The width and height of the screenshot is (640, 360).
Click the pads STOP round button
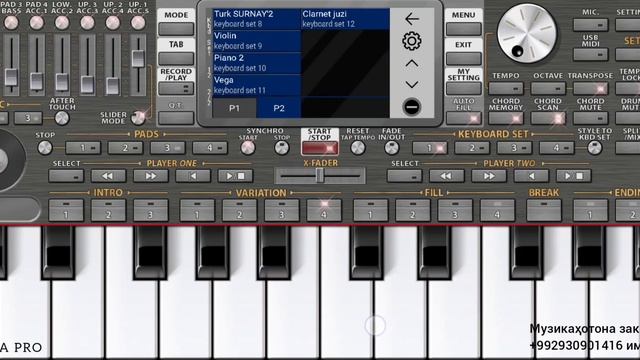tap(44, 148)
